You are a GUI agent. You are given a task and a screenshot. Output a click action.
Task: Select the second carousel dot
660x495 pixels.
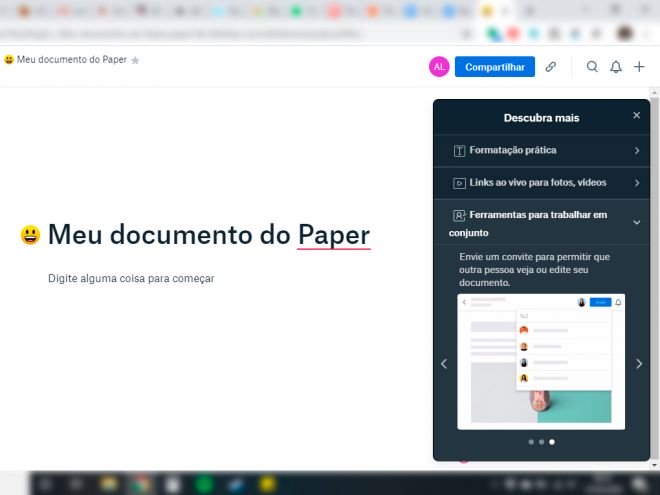pyautogui.click(x=541, y=442)
